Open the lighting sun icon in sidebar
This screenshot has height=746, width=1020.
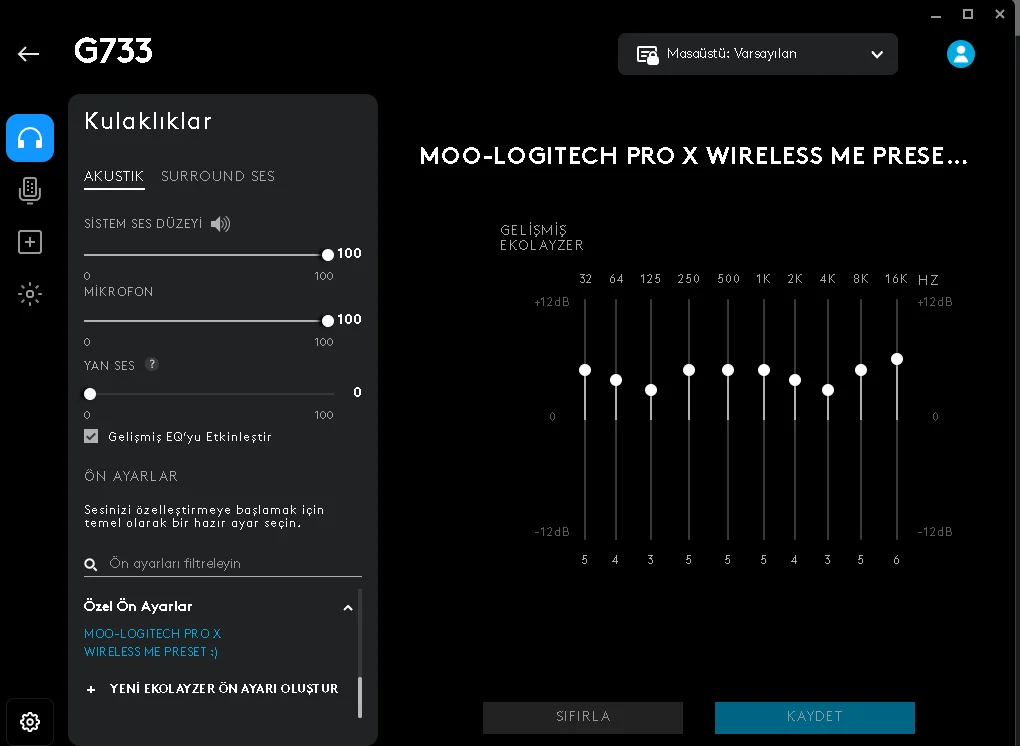point(30,294)
